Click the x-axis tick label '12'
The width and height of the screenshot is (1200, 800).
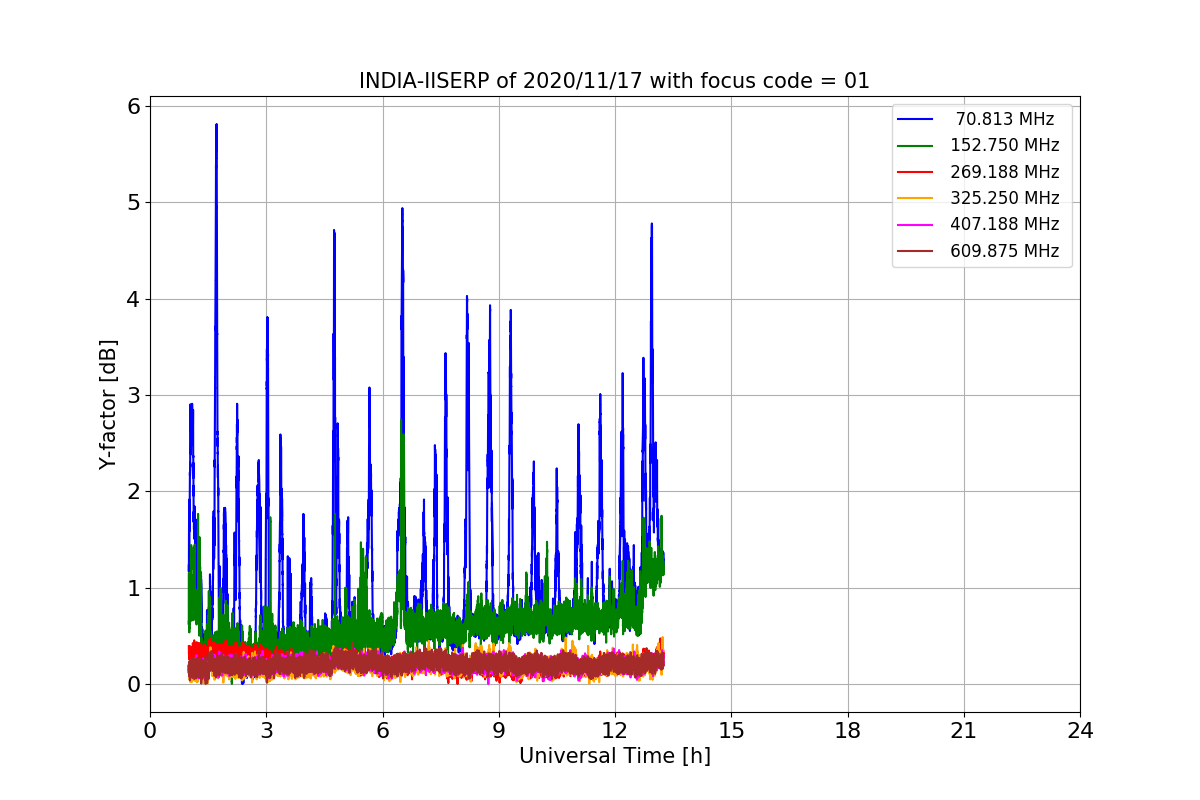click(615, 730)
